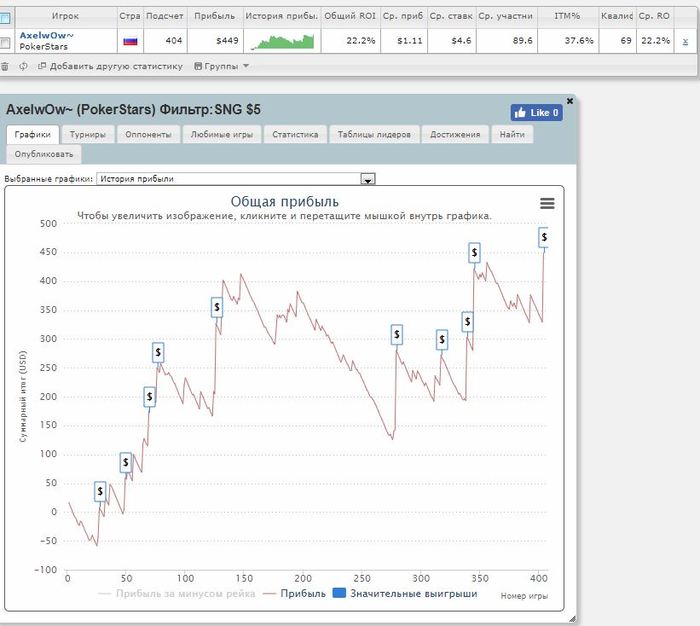Image resolution: width=700 pixels, height=626 pixels.
Task: Click the $4.6 average stake cell
Action: click(x=451, y=41)
